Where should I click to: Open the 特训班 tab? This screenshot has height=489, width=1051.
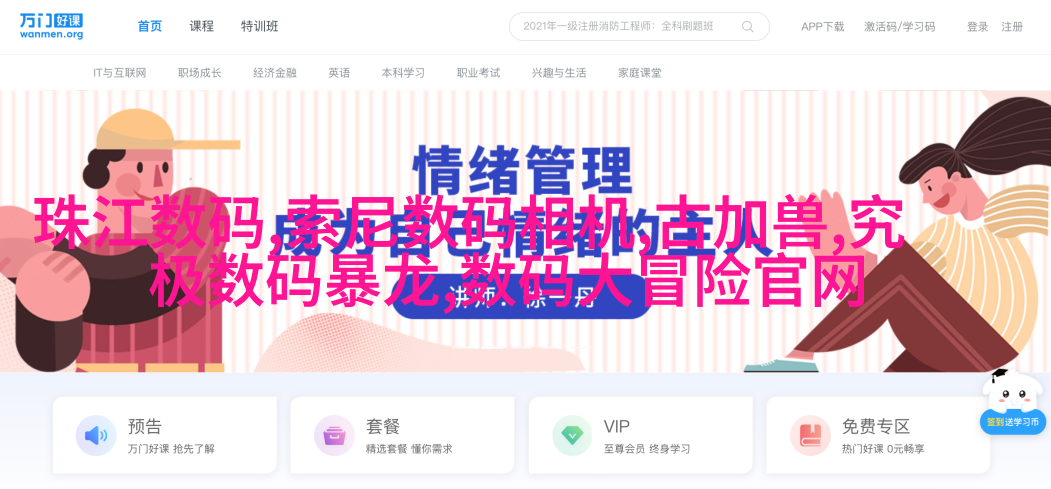pyautogui.click(x=260, y=27)
